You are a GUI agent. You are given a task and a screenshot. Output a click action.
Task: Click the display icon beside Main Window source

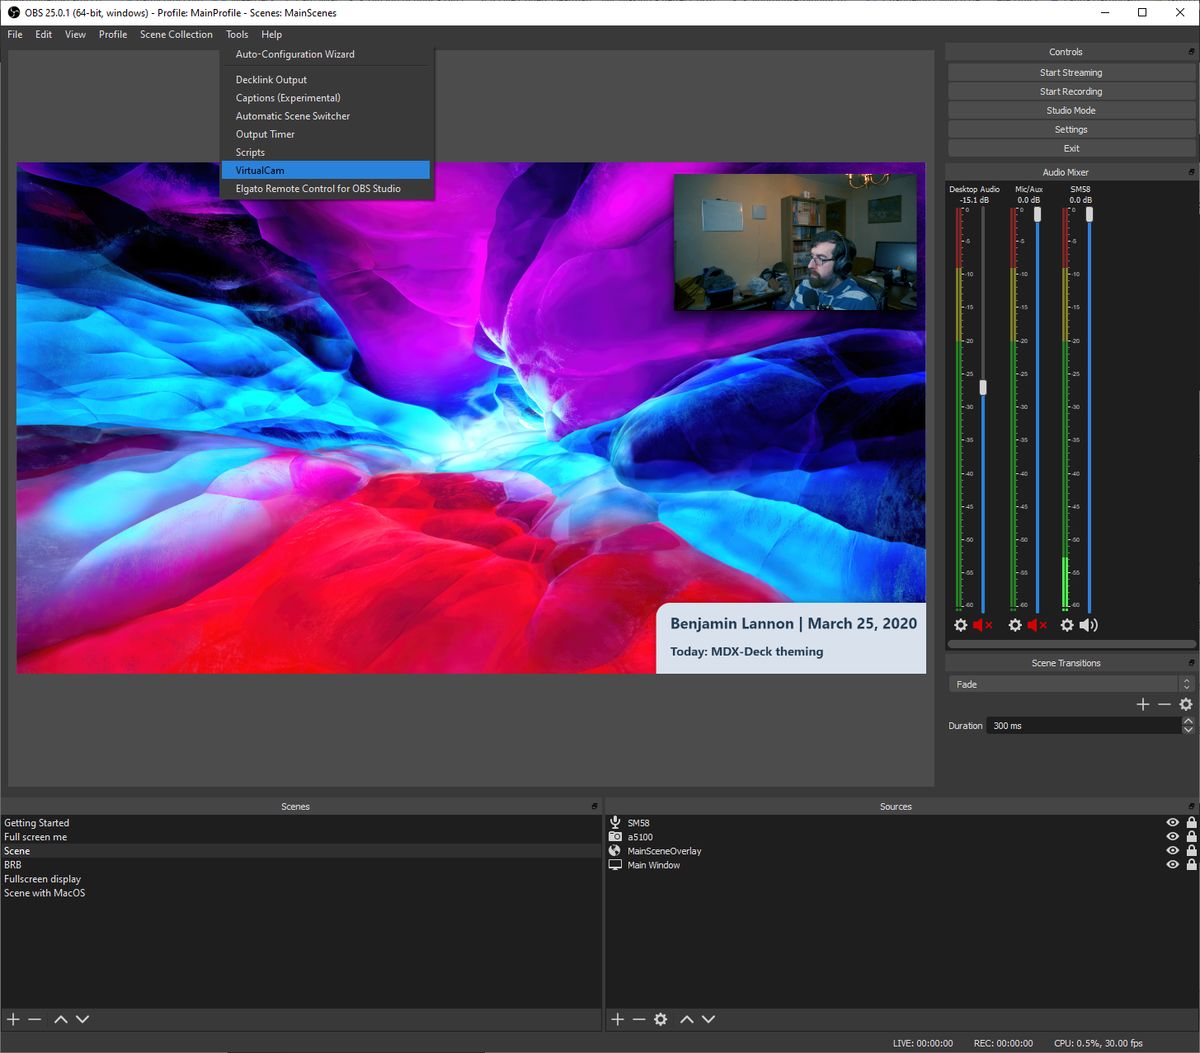[615, 864]
